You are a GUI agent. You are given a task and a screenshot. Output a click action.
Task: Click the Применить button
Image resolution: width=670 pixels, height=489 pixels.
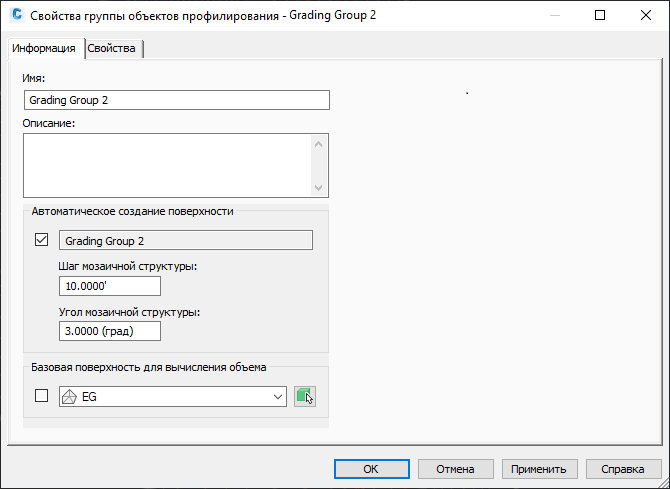point(539,469)
